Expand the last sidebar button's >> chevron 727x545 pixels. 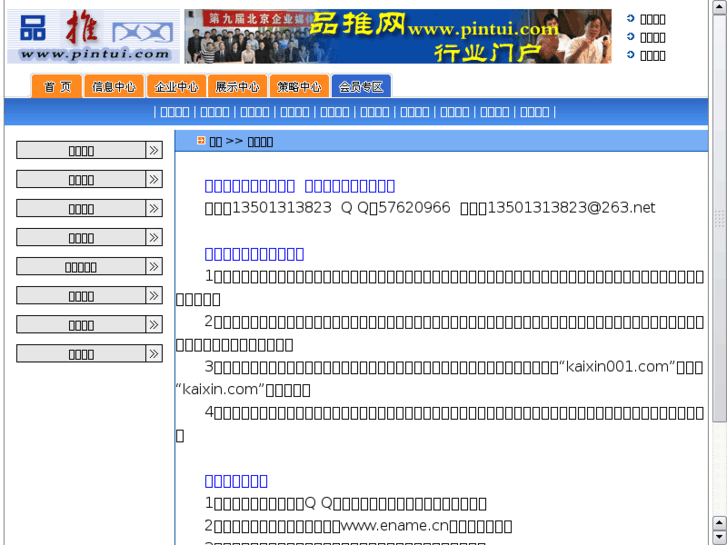154,353
